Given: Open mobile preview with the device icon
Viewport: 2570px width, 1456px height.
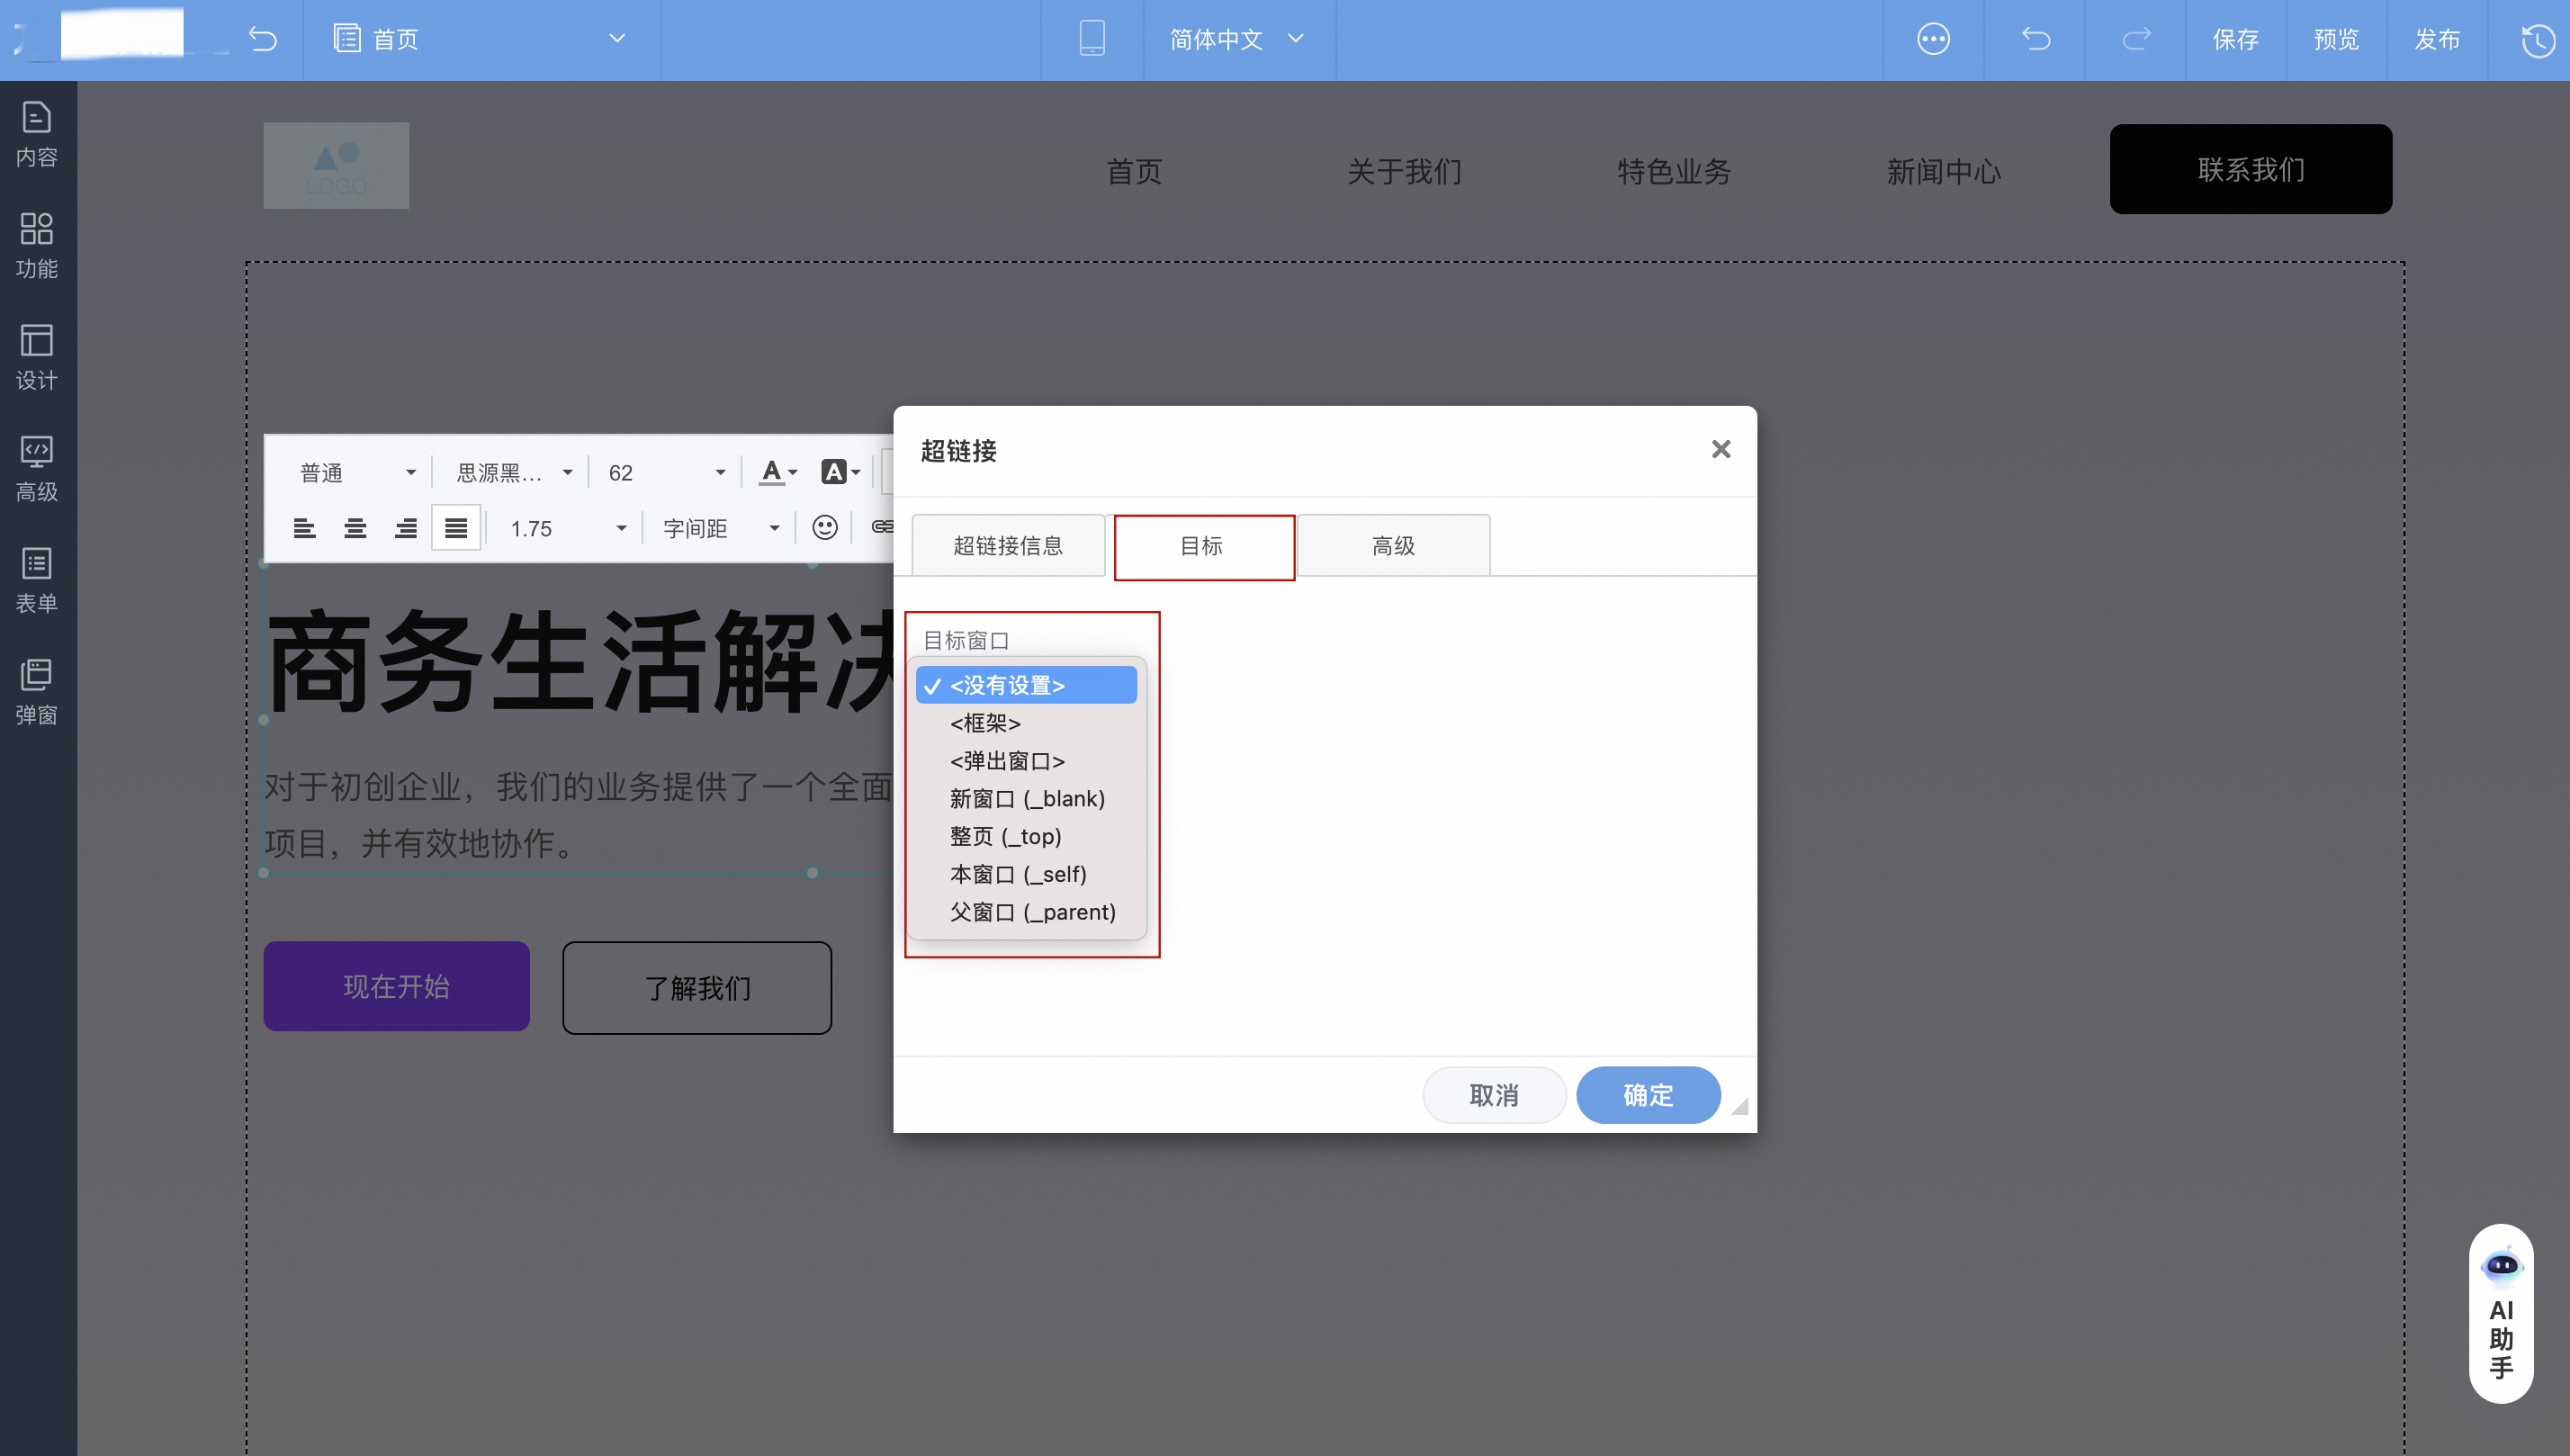Looking at the screenshot, I should click(x=1091, y=39).
